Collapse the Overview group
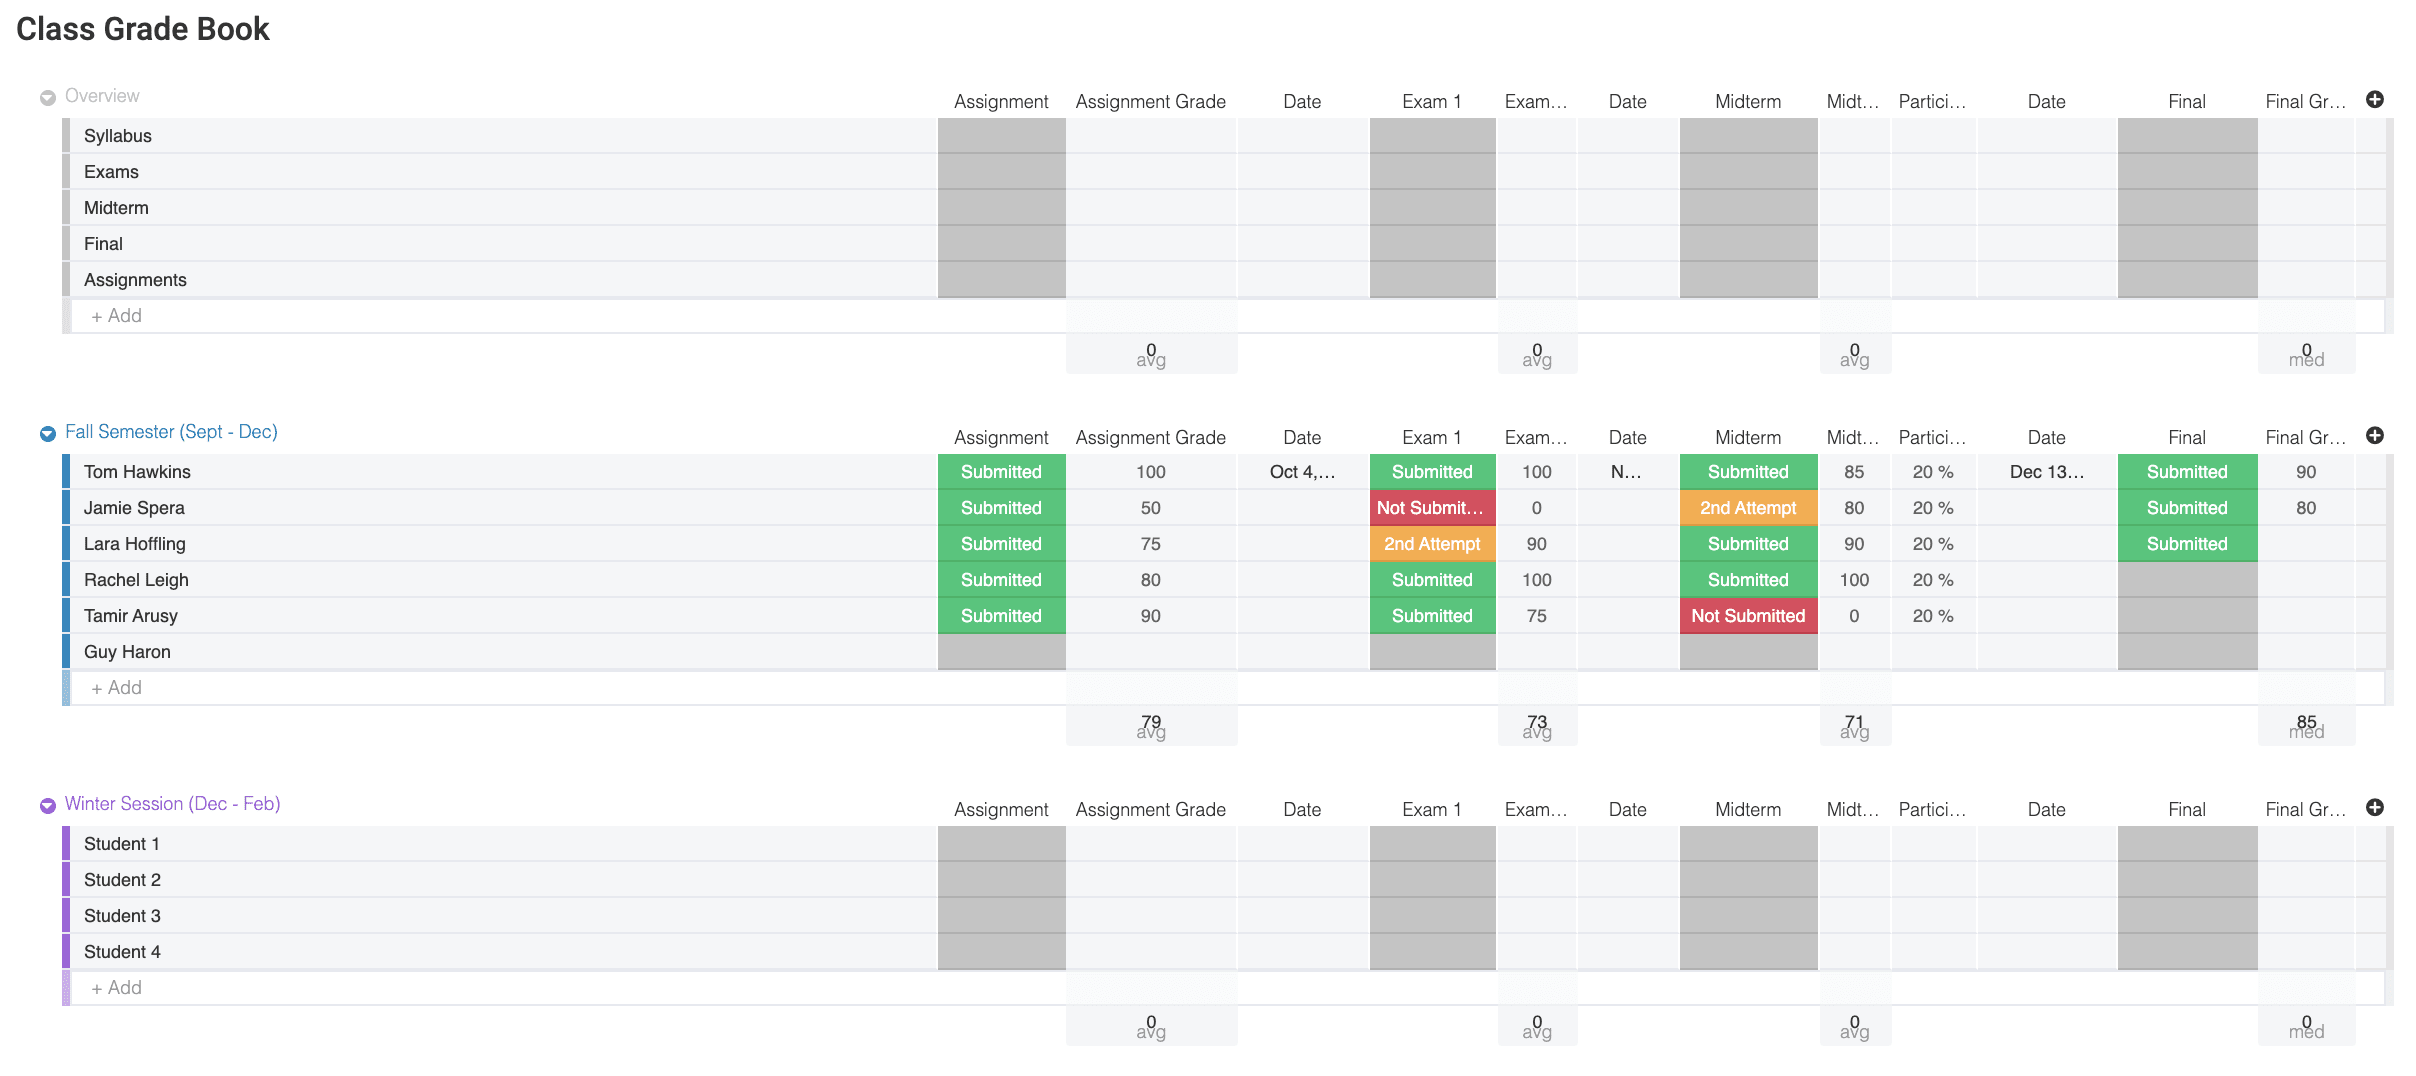 (47, 97)
